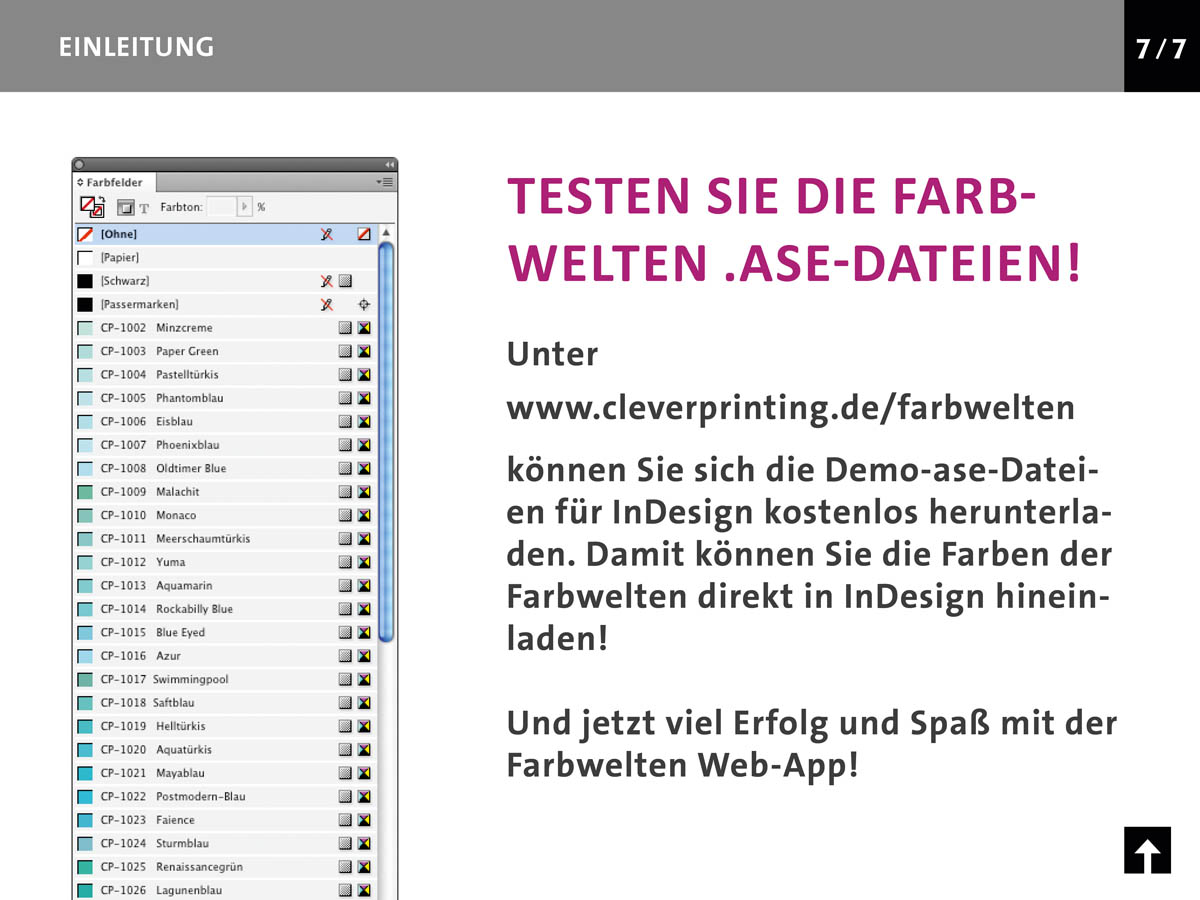This screenshot has height=900, width=1200.
Task: Select the CP-1023 Faience entry
Action: pos(226,820)
